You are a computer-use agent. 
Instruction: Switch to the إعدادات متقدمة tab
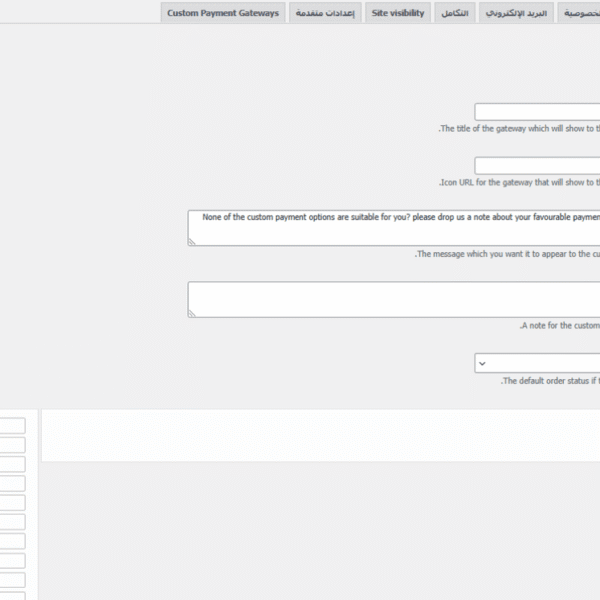click(x=324, y=13)
